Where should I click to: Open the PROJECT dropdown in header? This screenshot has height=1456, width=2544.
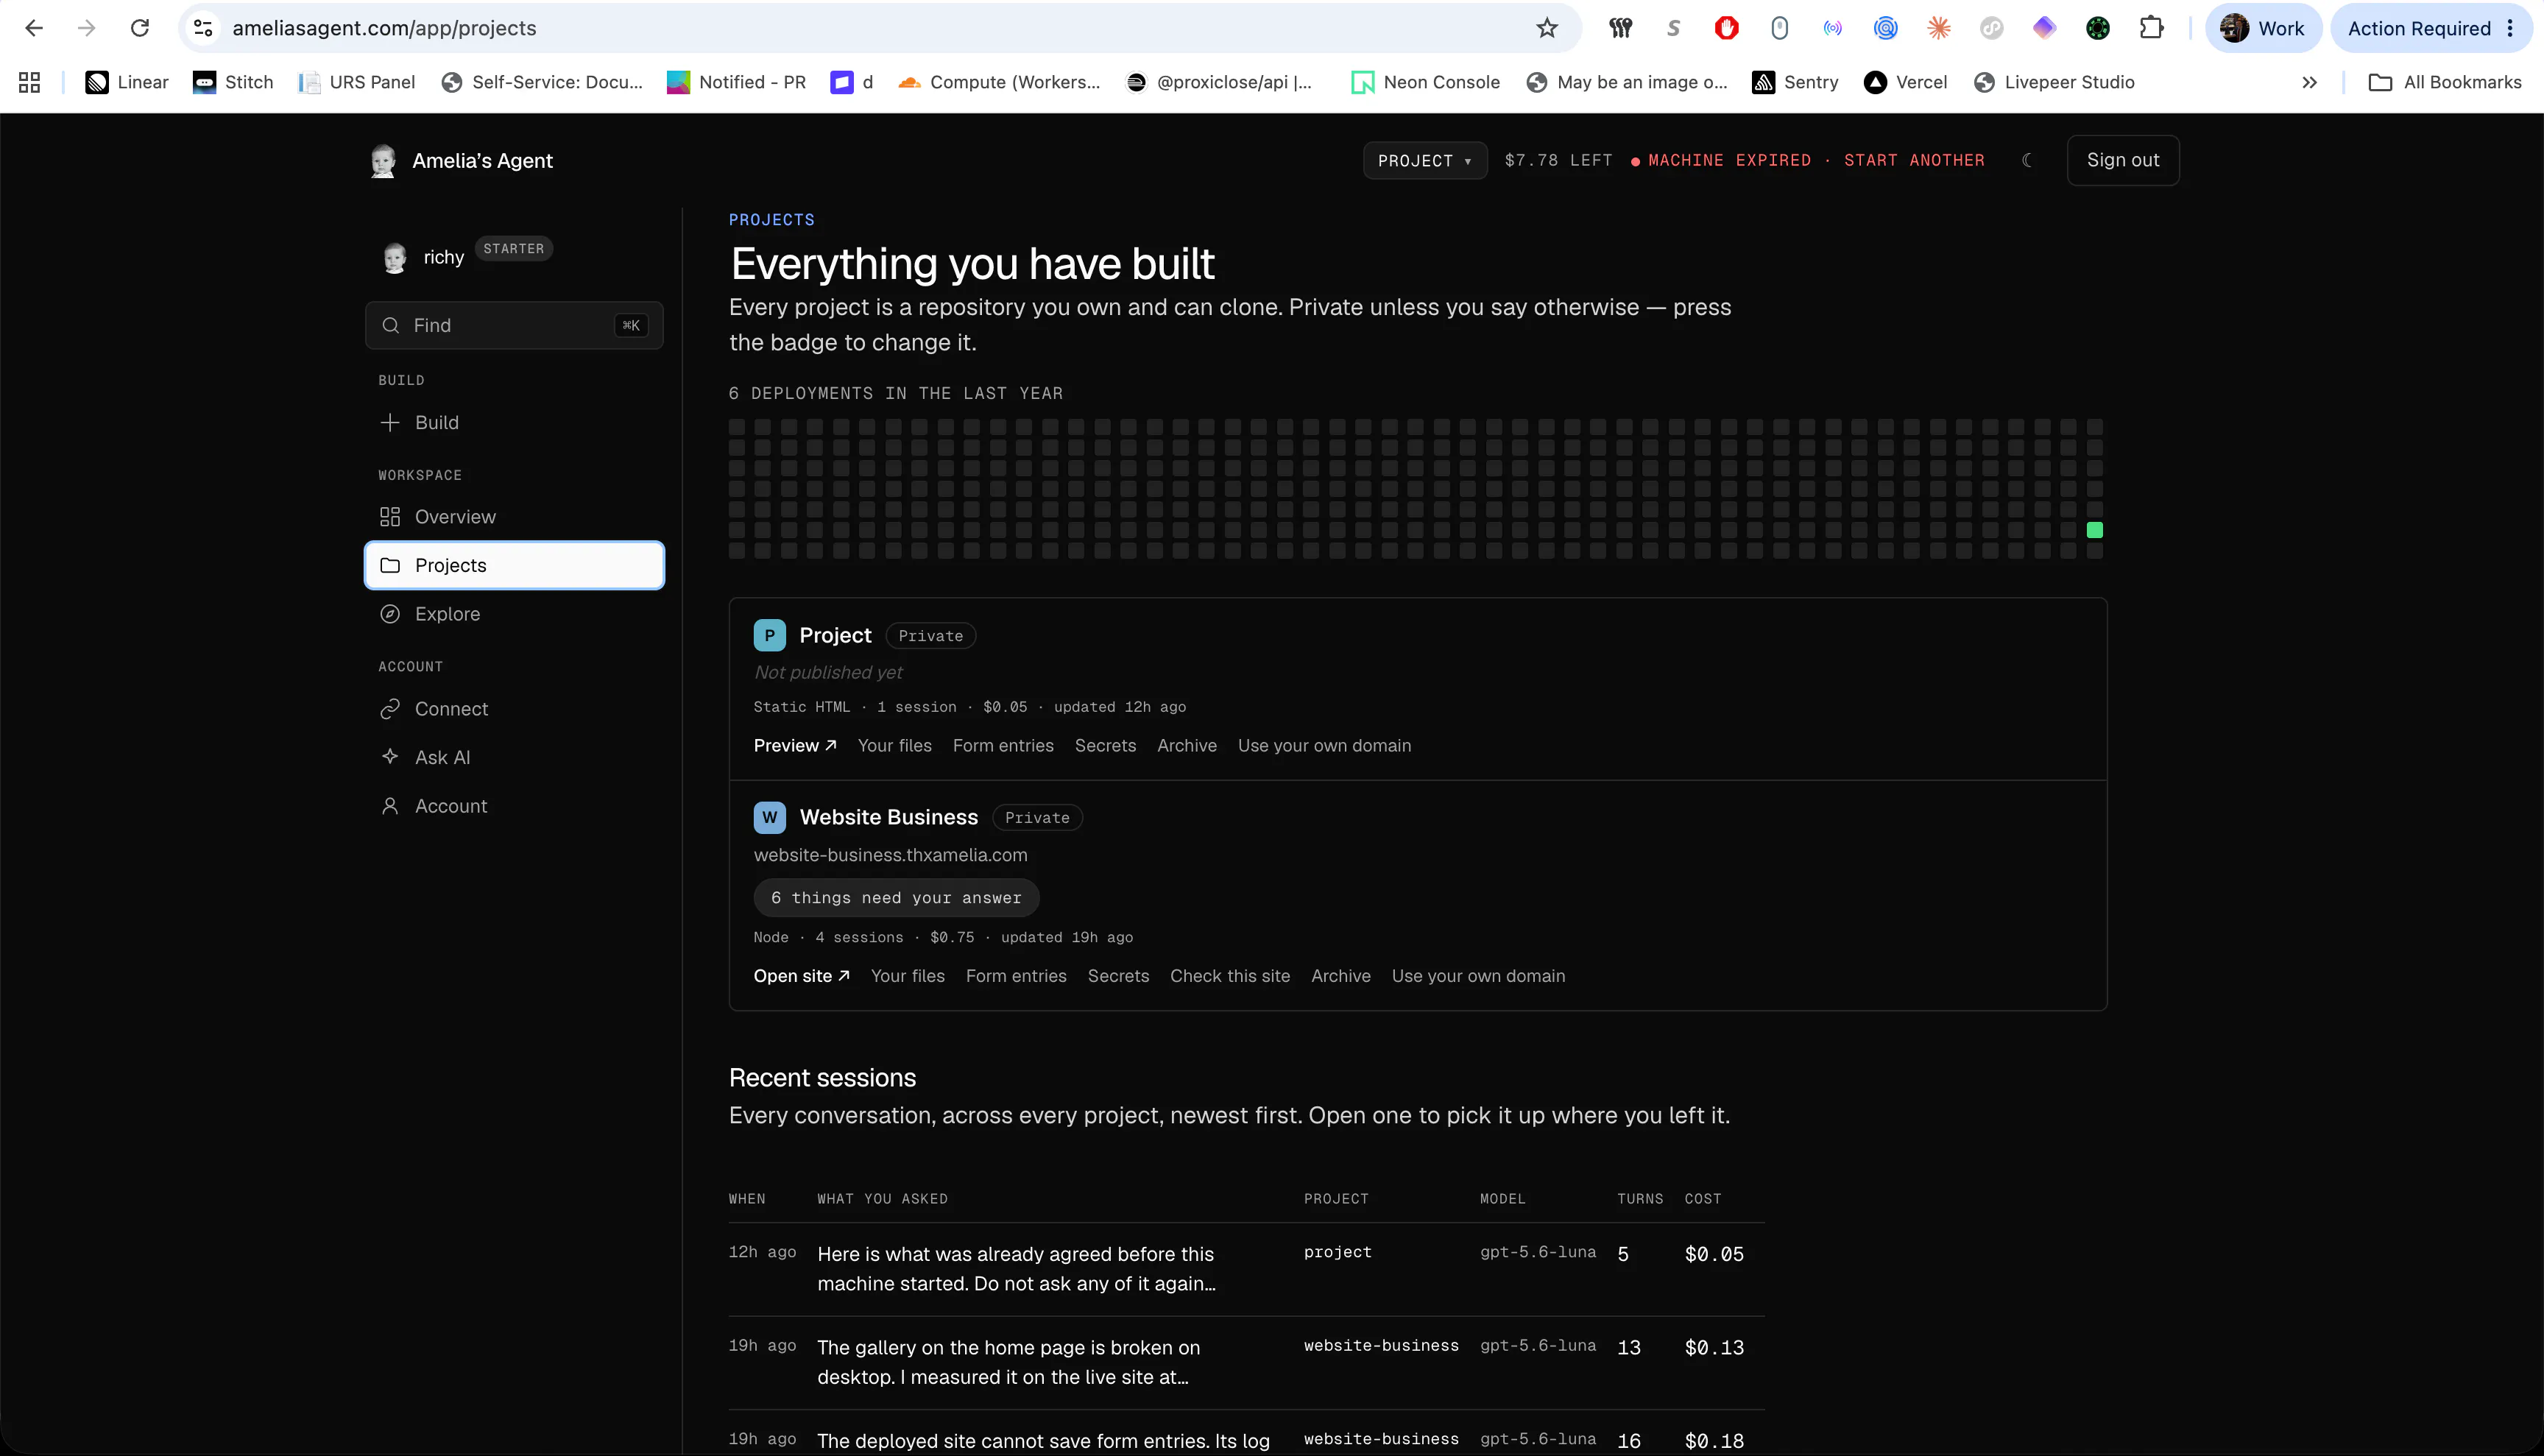pos(1425,160)
